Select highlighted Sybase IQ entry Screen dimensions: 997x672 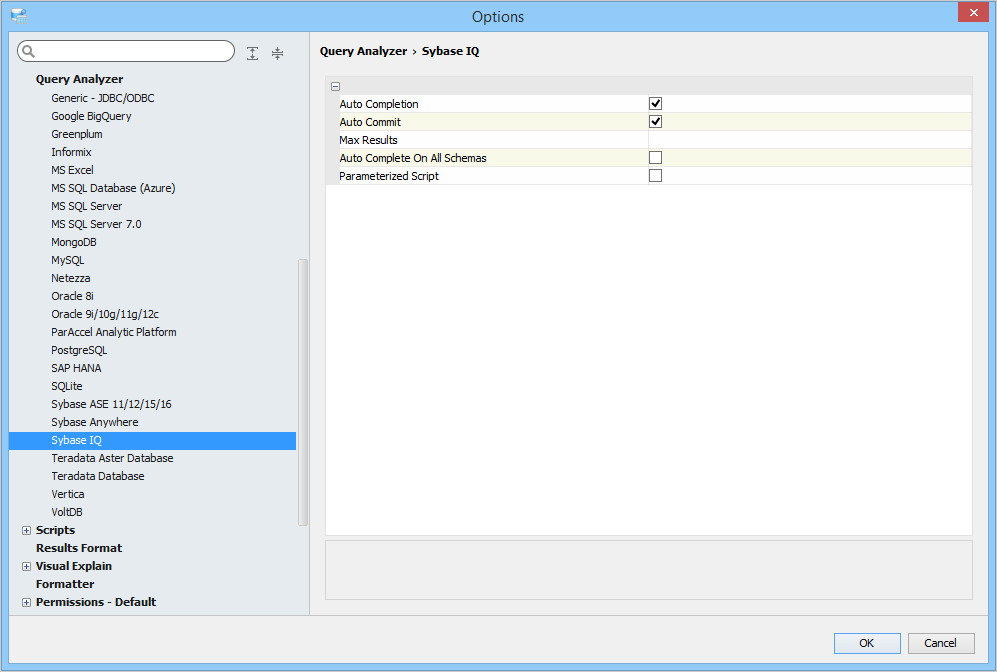pyautogui.click(x=152, y=441)
